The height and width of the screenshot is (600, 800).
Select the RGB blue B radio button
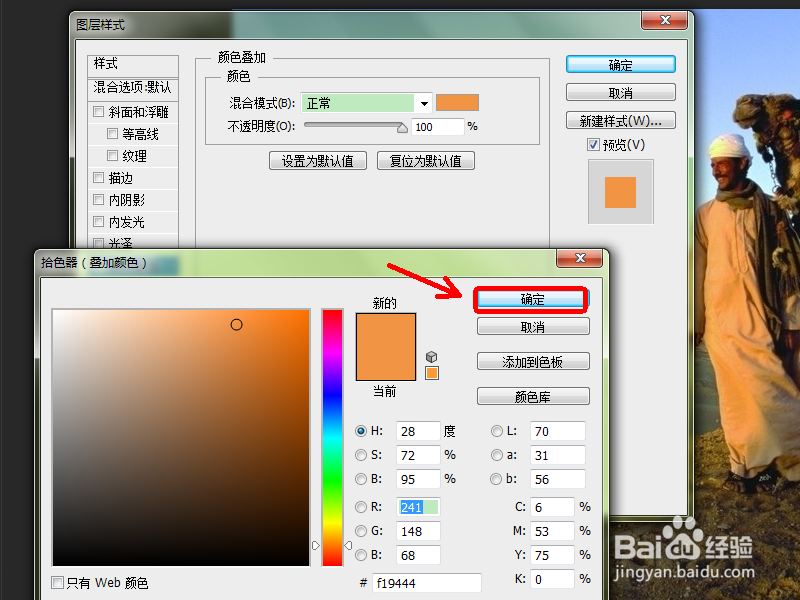(361, 555)
